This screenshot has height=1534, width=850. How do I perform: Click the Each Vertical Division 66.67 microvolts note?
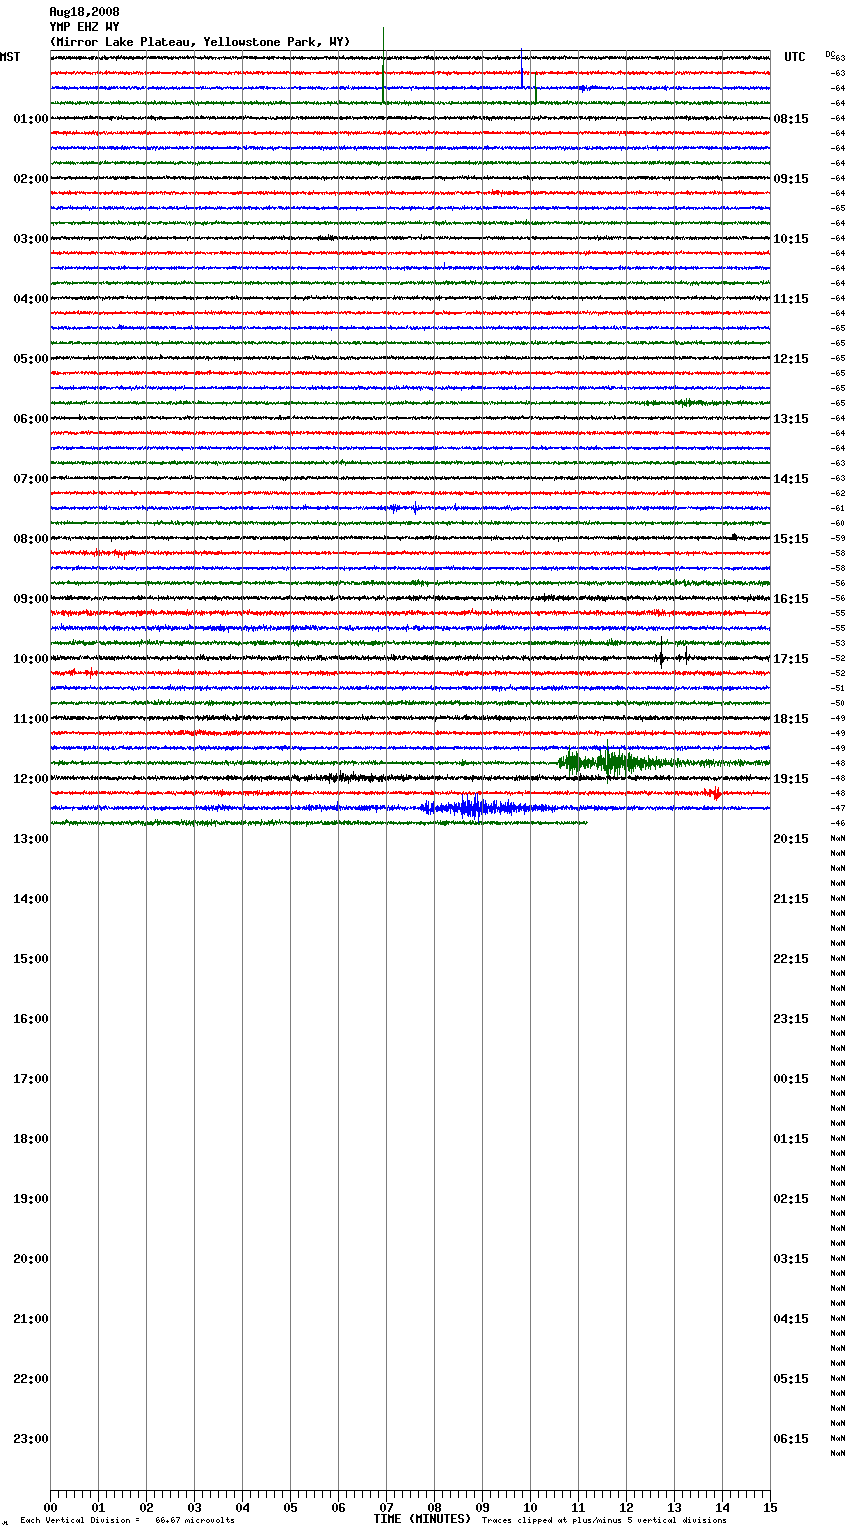point(127,1521)
